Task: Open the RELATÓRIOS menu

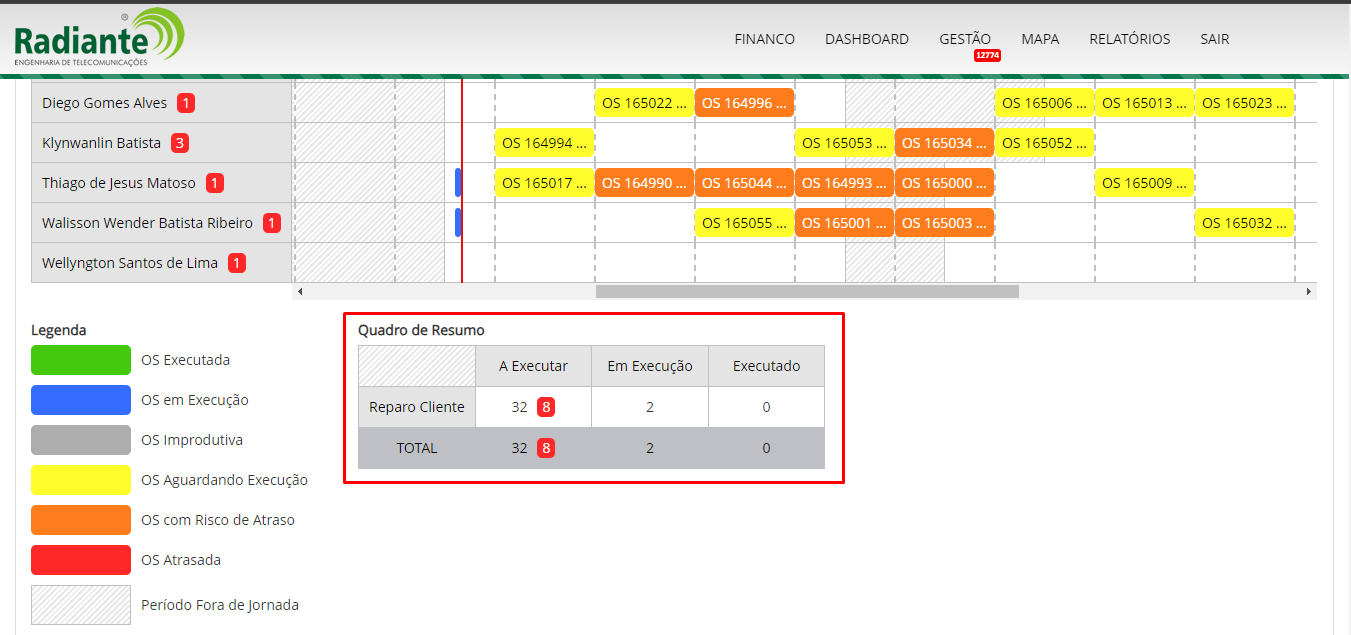Action: pyautogui.click(x=1129, y=39)
